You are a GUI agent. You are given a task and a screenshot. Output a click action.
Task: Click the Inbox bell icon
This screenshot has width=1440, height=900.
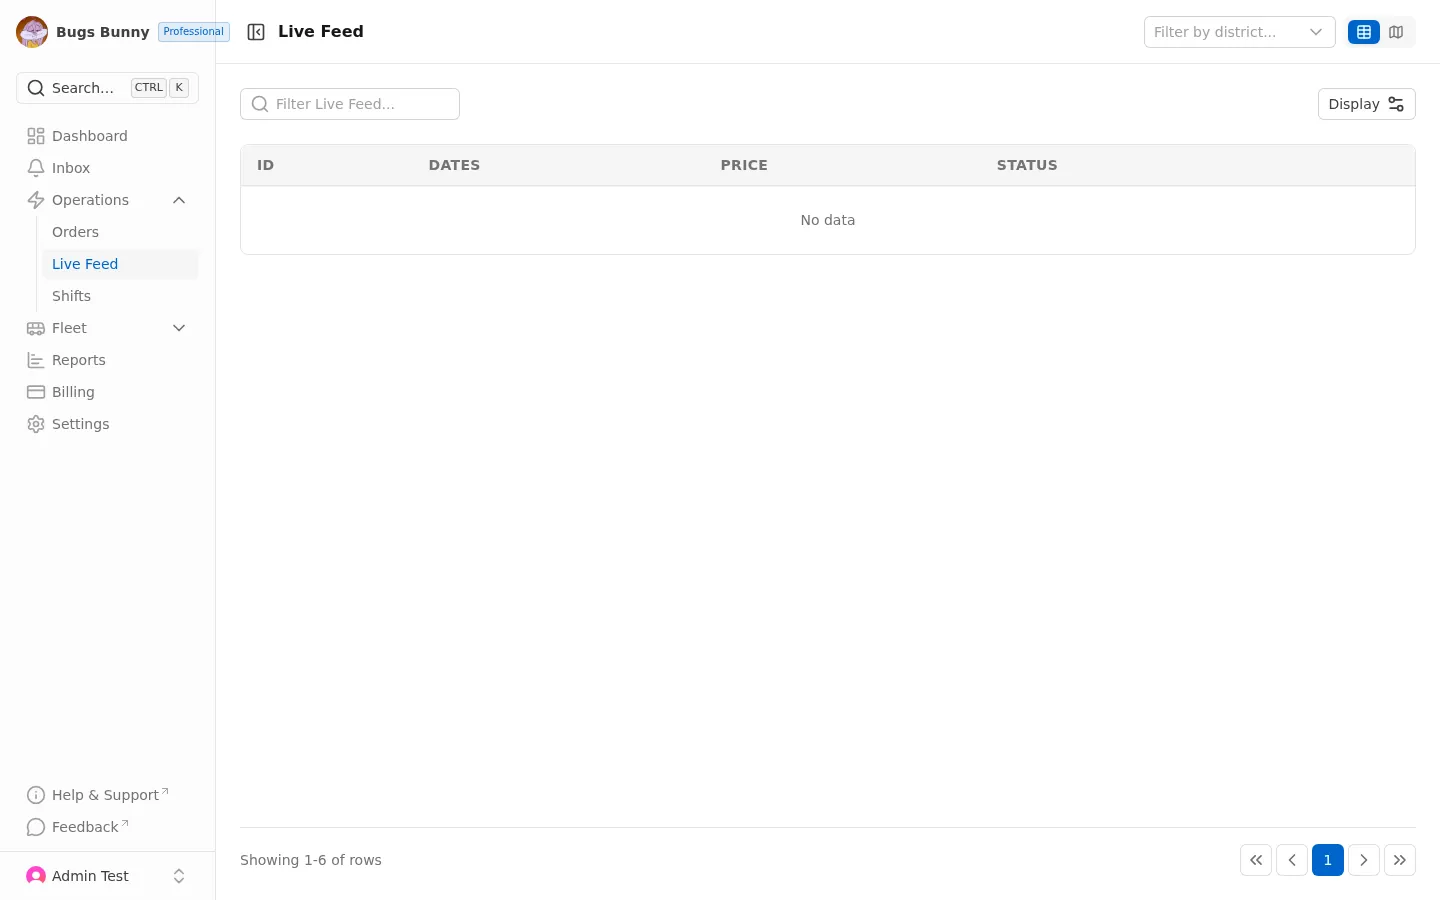point(36,168)
